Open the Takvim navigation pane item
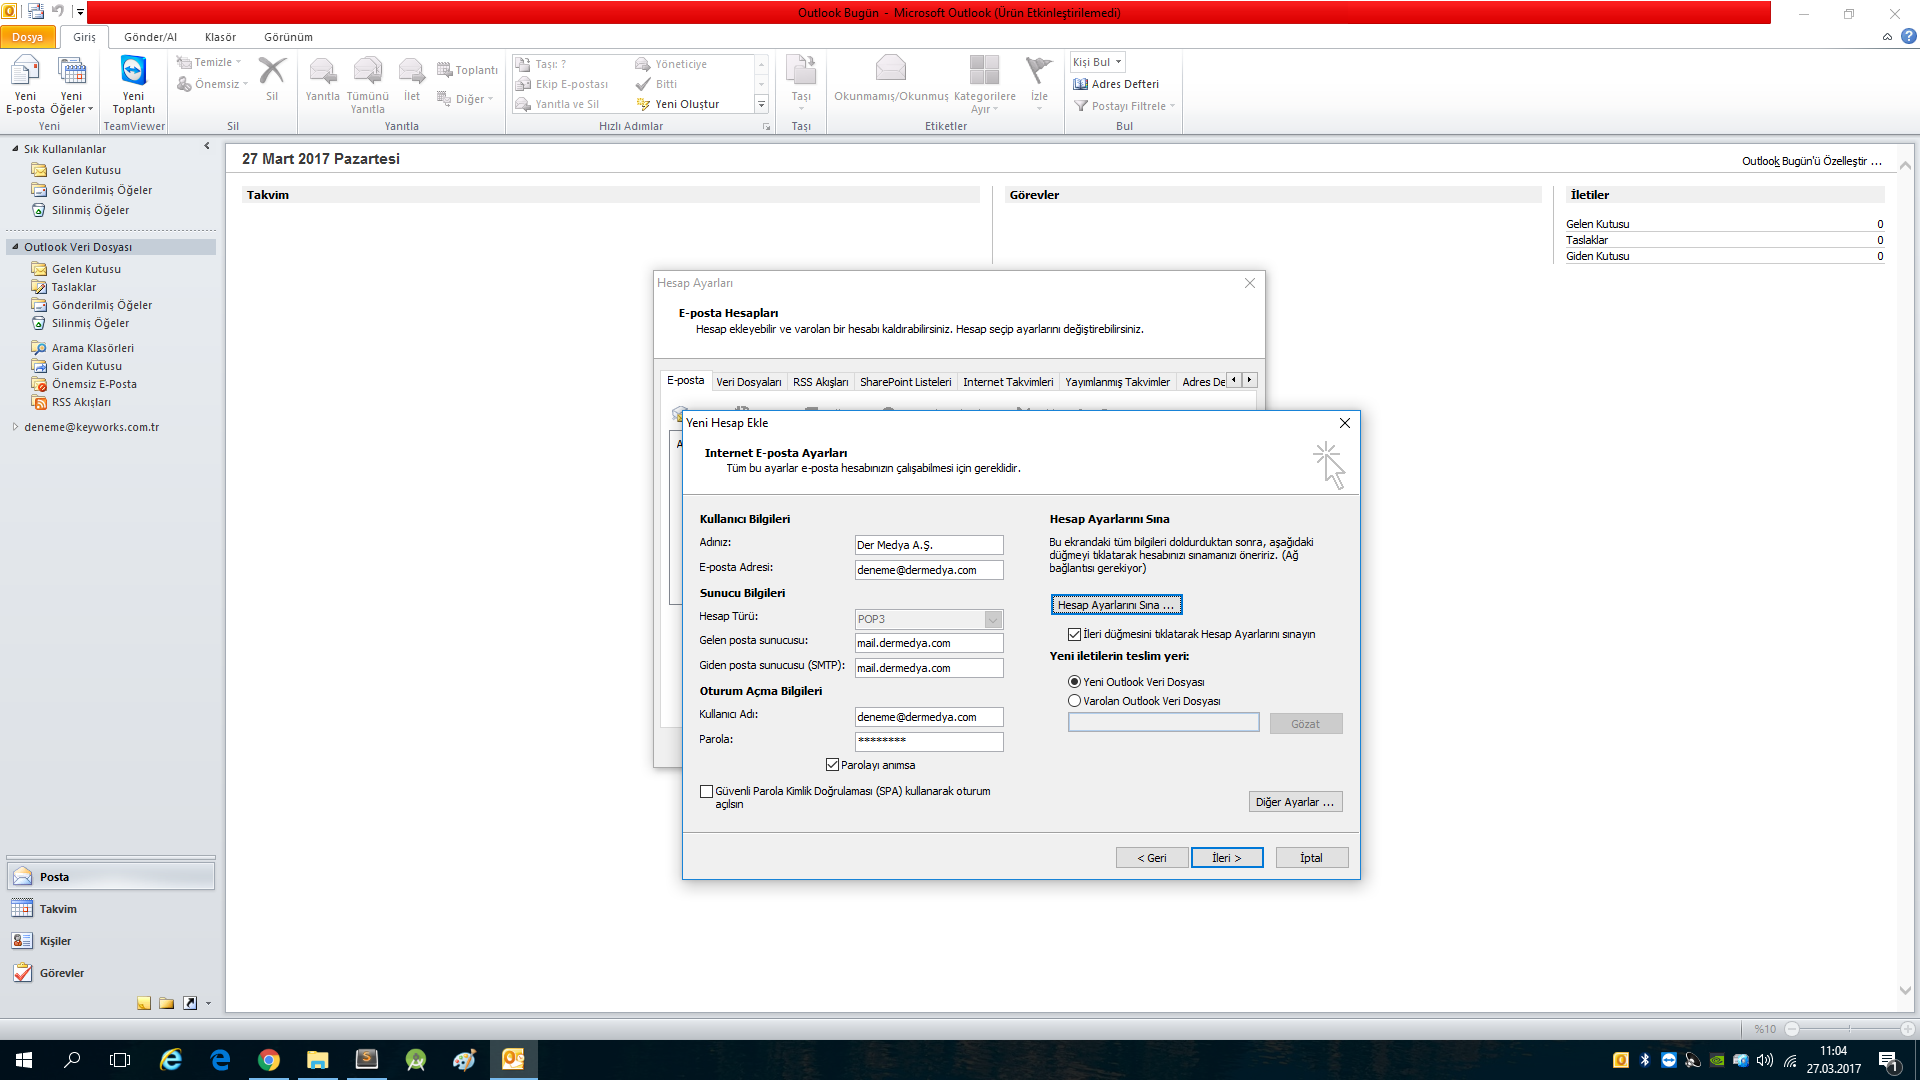Viewport: 1920px width, 1080px height. coord(111,909)
